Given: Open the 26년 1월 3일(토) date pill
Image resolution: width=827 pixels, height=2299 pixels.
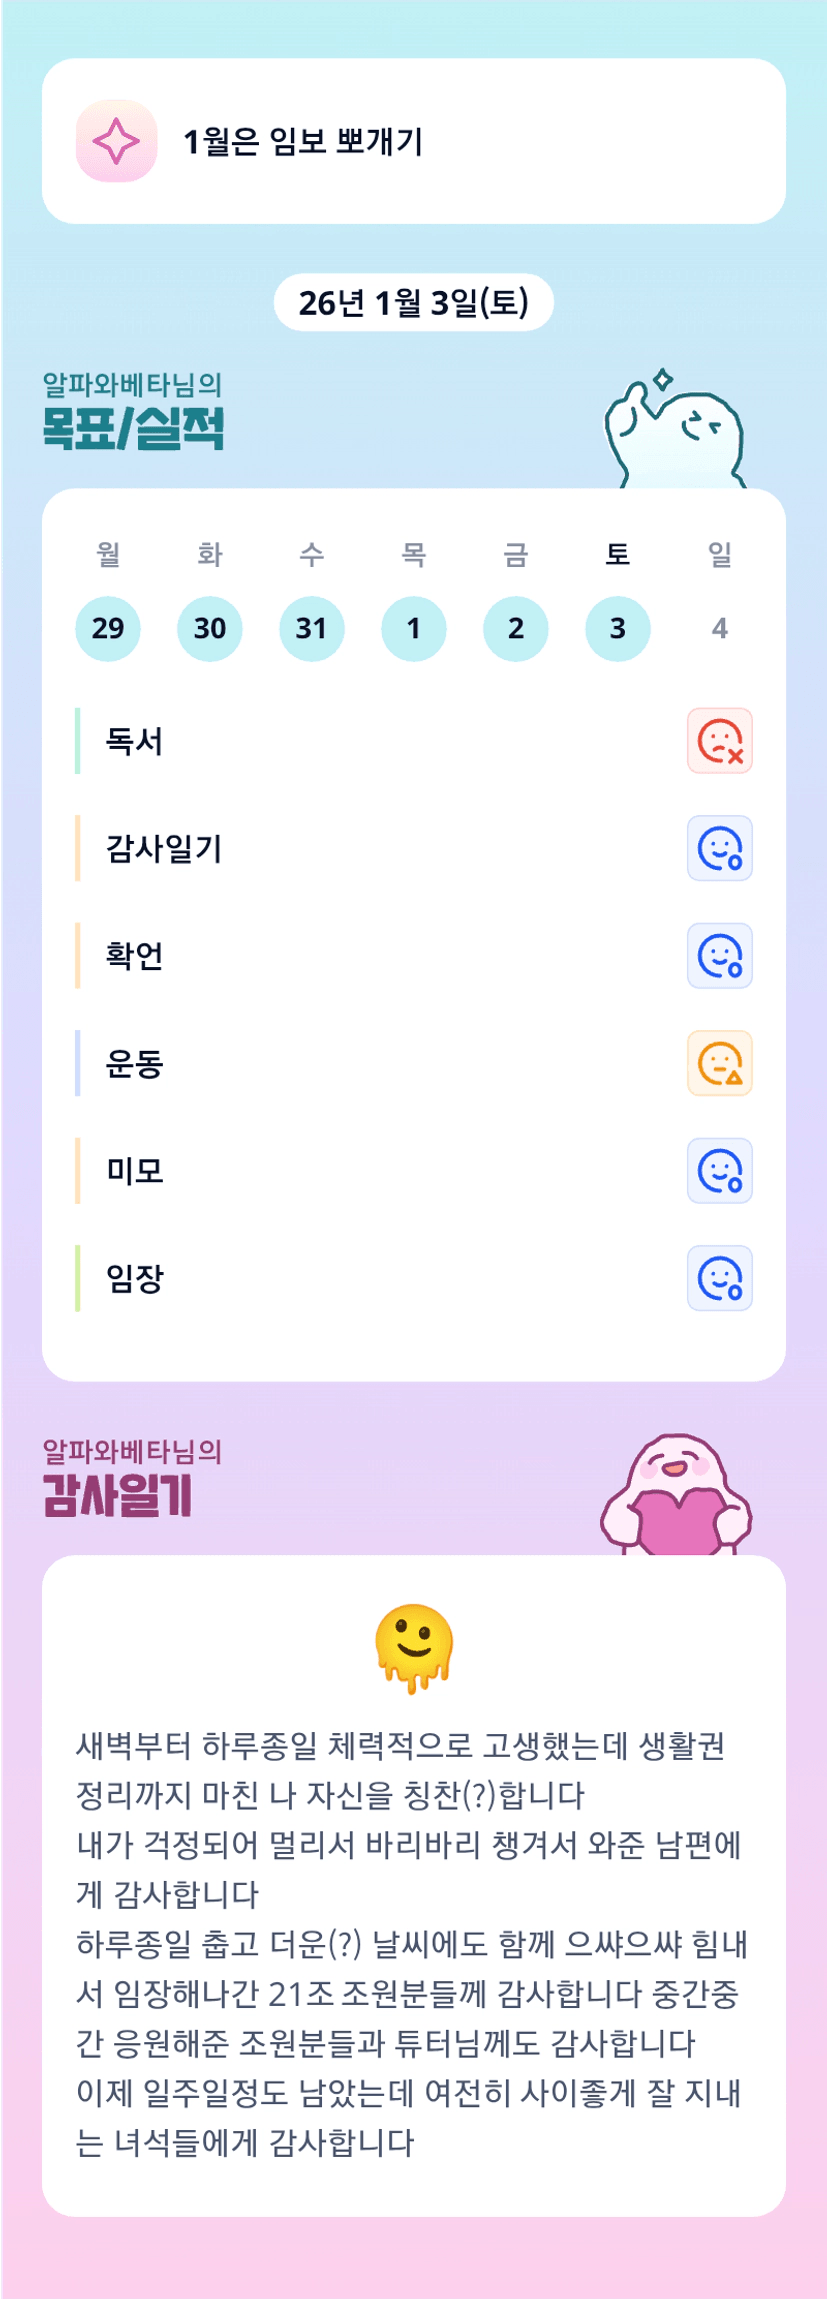Looking at the screenshot, I should click(x=413, y=302).
